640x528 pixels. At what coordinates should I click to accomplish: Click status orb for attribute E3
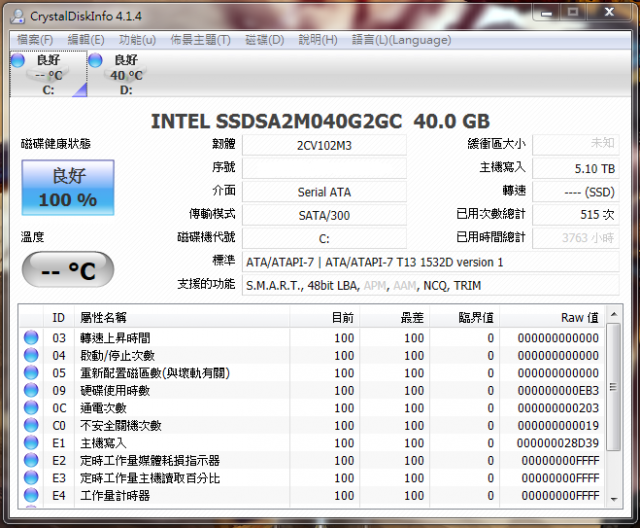point(31,478)
